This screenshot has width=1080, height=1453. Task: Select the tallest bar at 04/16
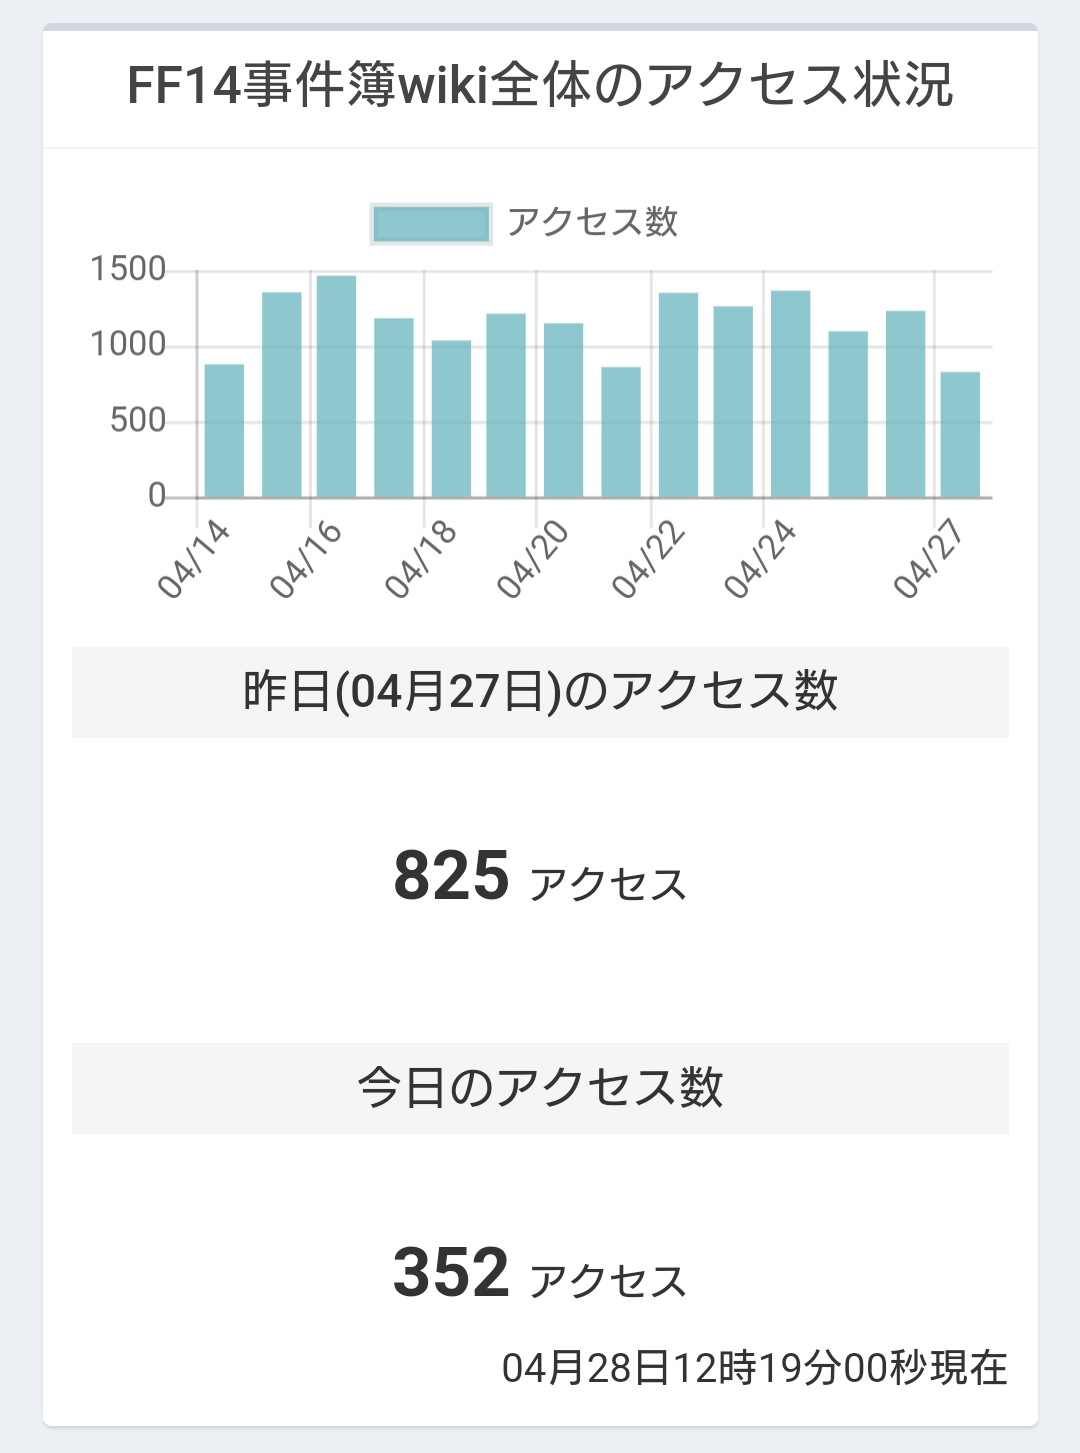336,387
